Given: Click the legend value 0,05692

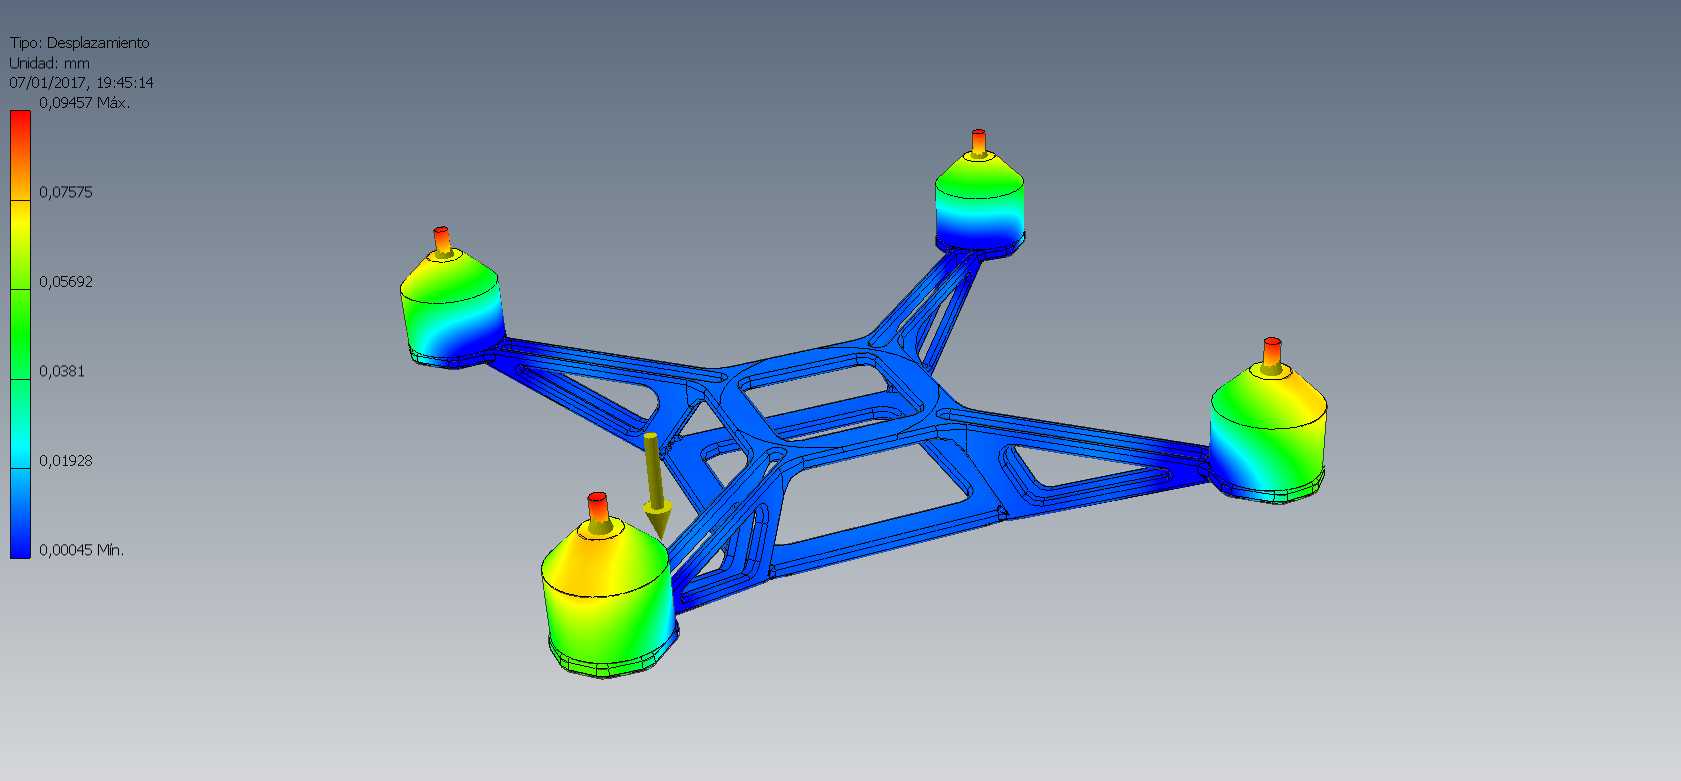Looking at the screenshot, I should [66, 282].
